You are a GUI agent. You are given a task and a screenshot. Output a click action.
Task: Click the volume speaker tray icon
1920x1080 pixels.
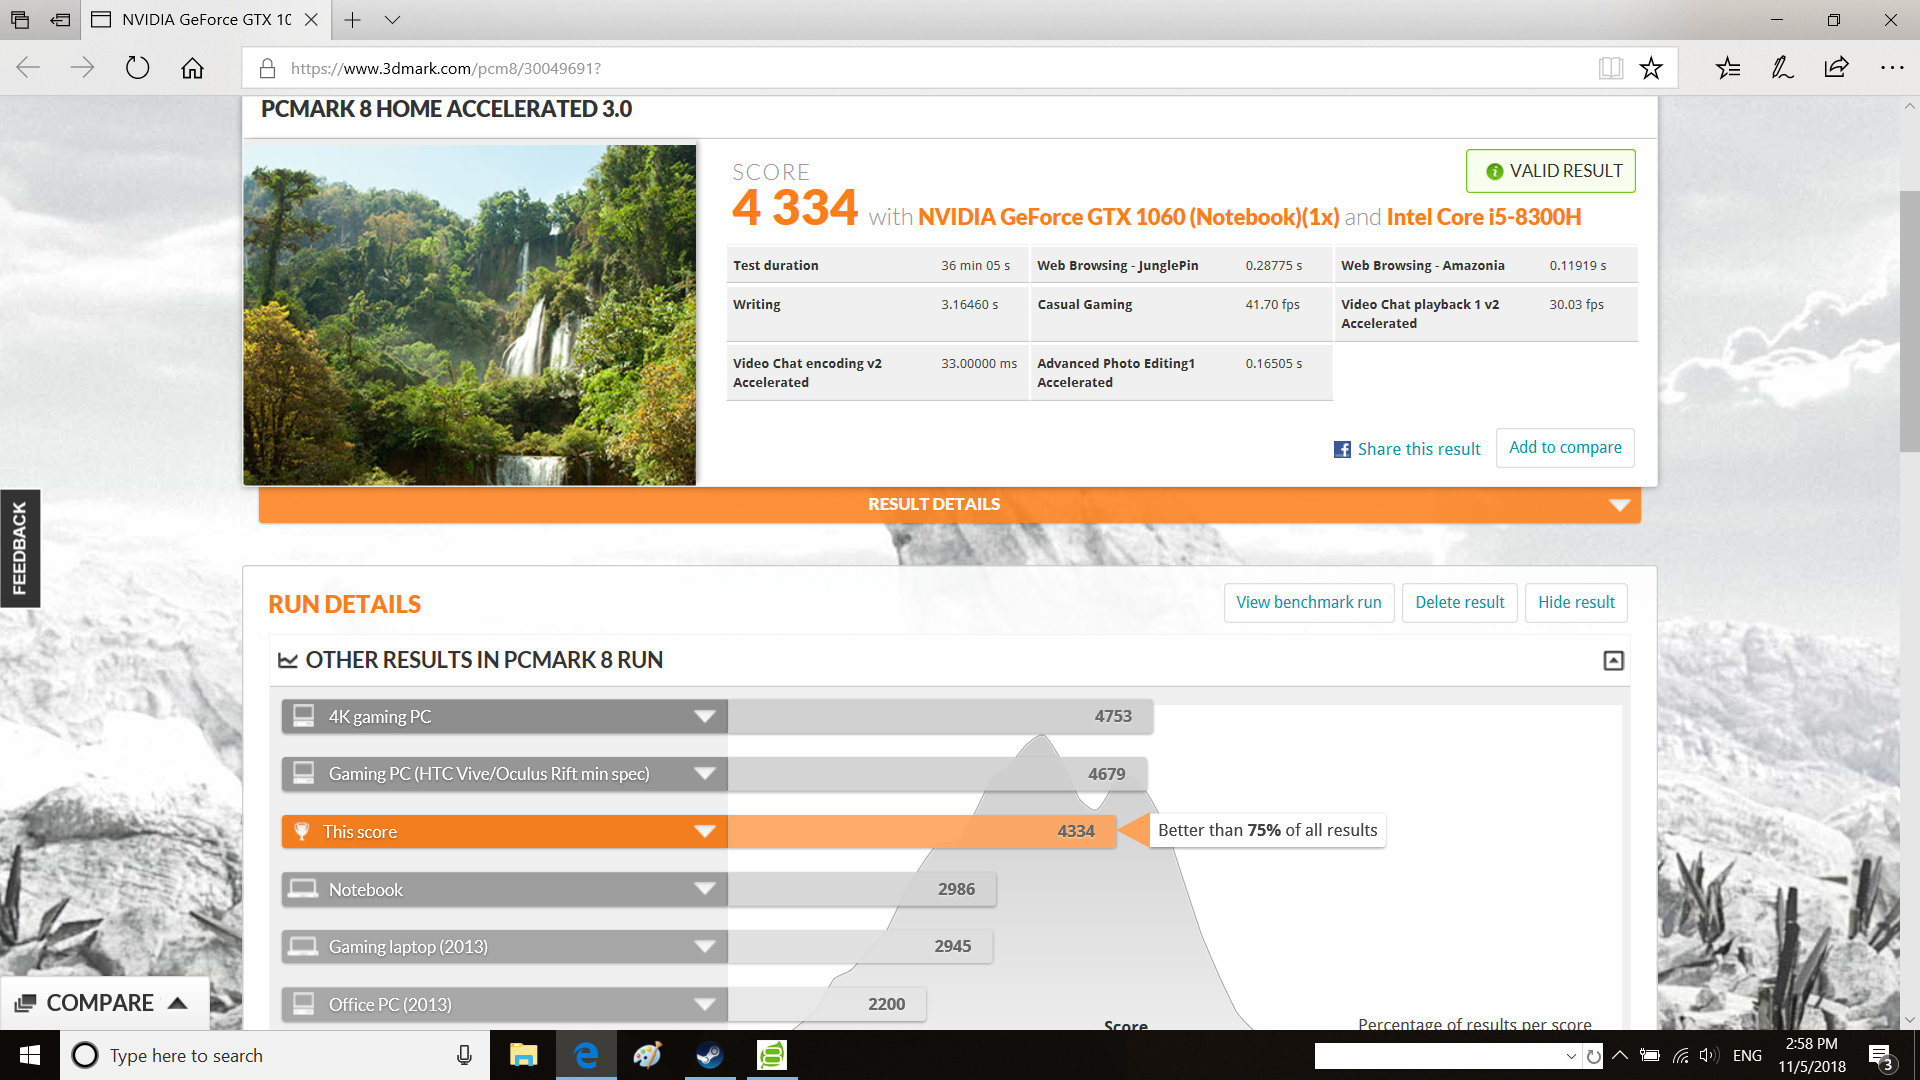click(1709, 1055)
